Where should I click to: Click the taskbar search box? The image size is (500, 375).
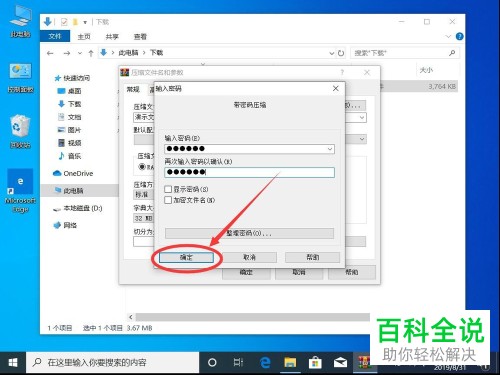click(x=113, y=363)
